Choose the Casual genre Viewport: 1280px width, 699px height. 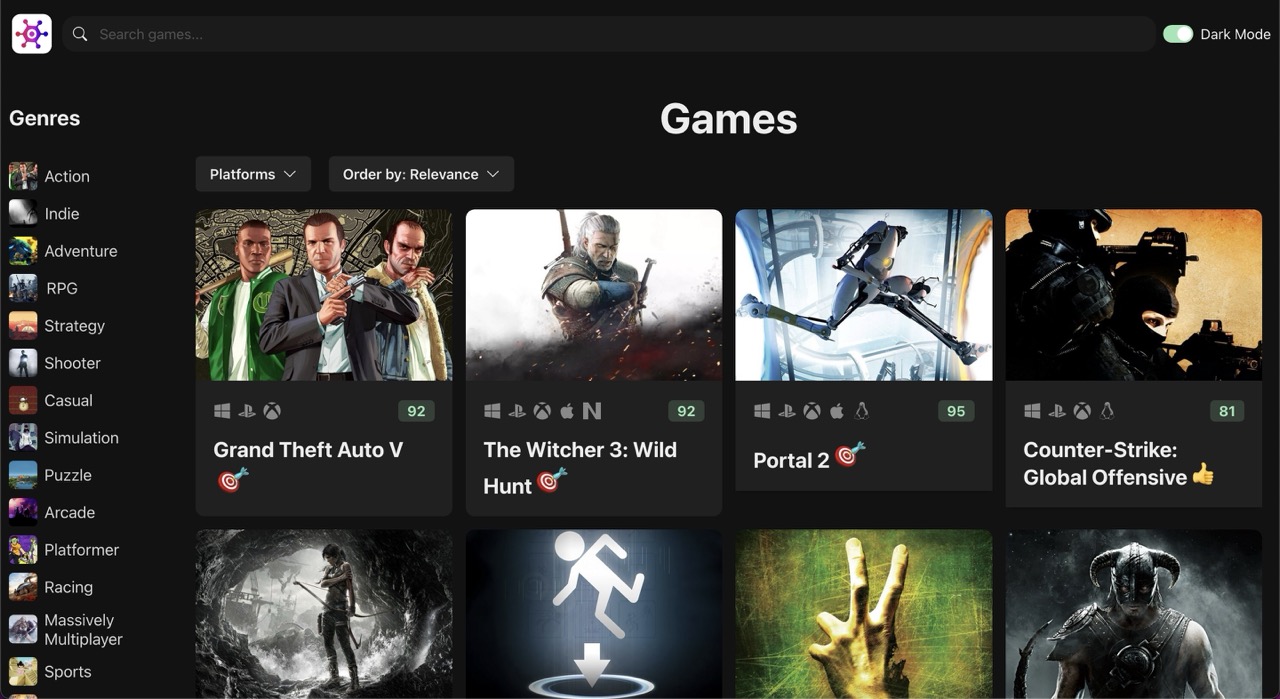click(69, 400)
